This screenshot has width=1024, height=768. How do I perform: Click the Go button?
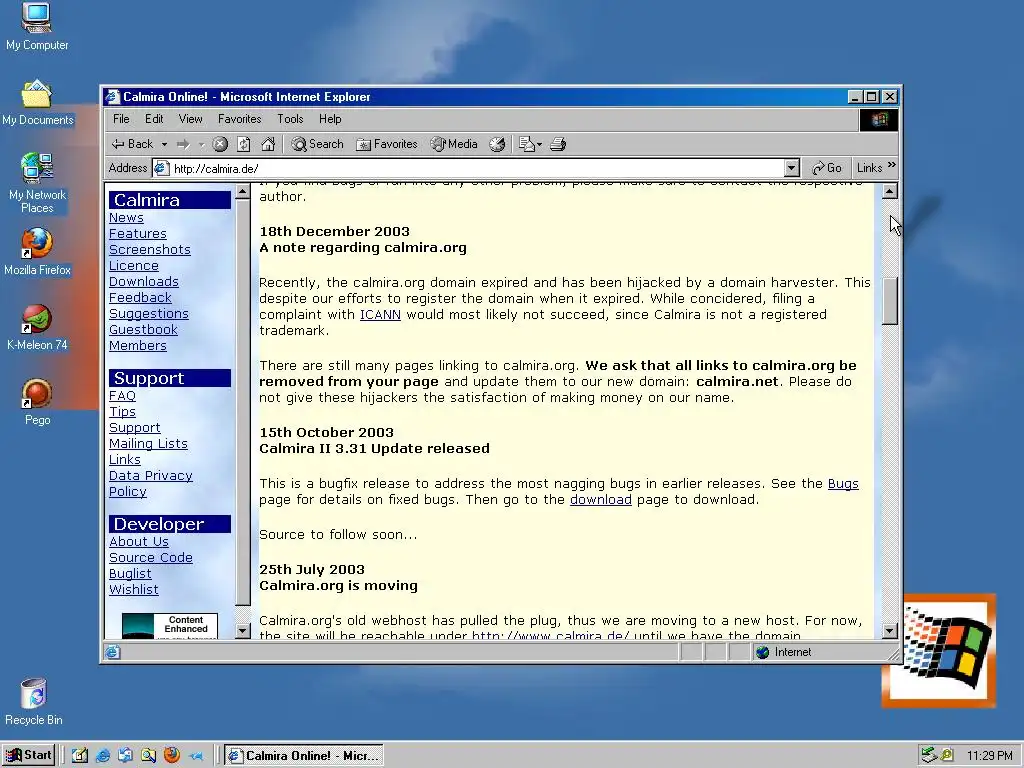pyautogui.click(x=827, y=168)
